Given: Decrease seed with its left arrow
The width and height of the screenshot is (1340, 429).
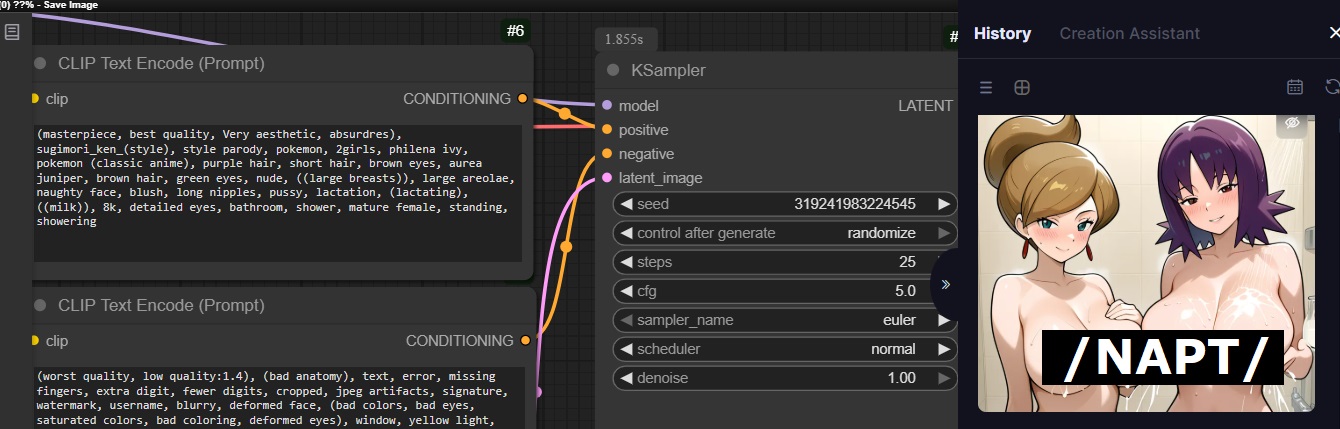Looking at the screenshot, I should pos(627,204).
